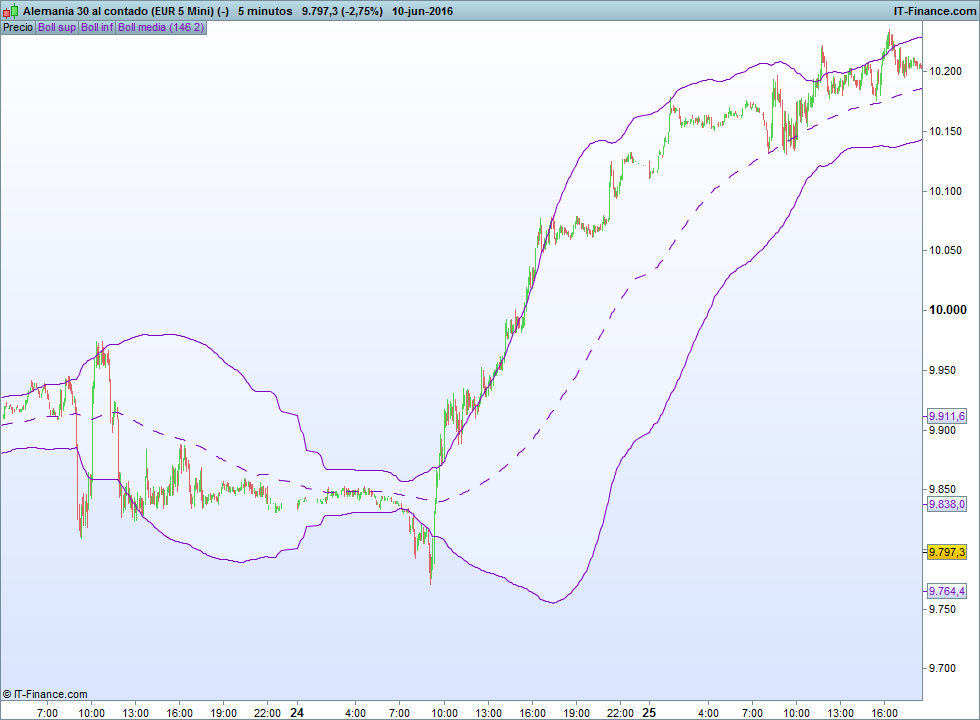Click the 10.150 price axis label

pyautogui.click(x=946, y=131)
